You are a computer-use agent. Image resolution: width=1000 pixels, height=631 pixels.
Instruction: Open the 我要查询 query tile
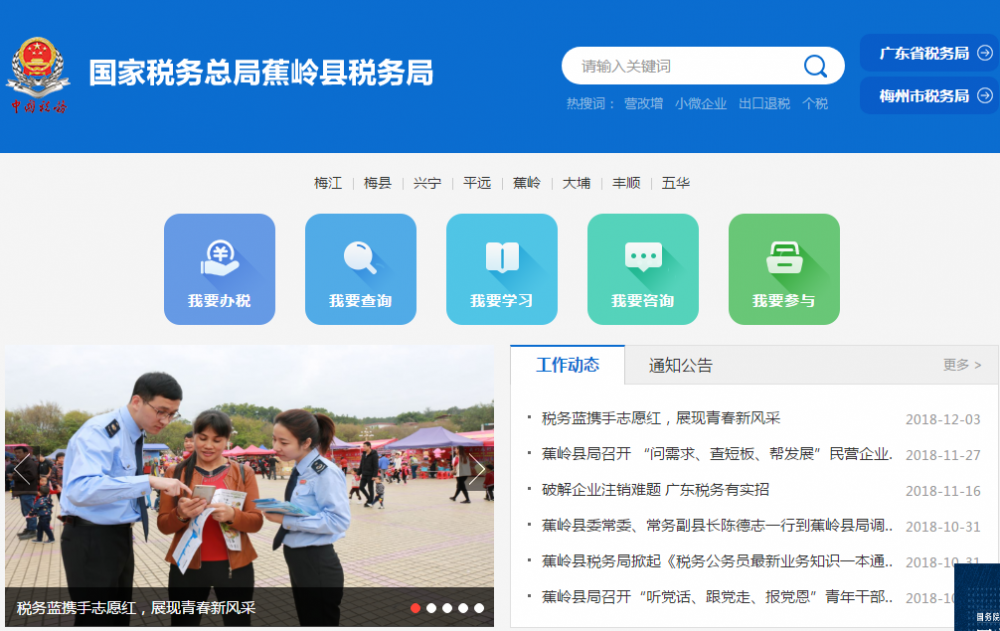coord(360,269)
